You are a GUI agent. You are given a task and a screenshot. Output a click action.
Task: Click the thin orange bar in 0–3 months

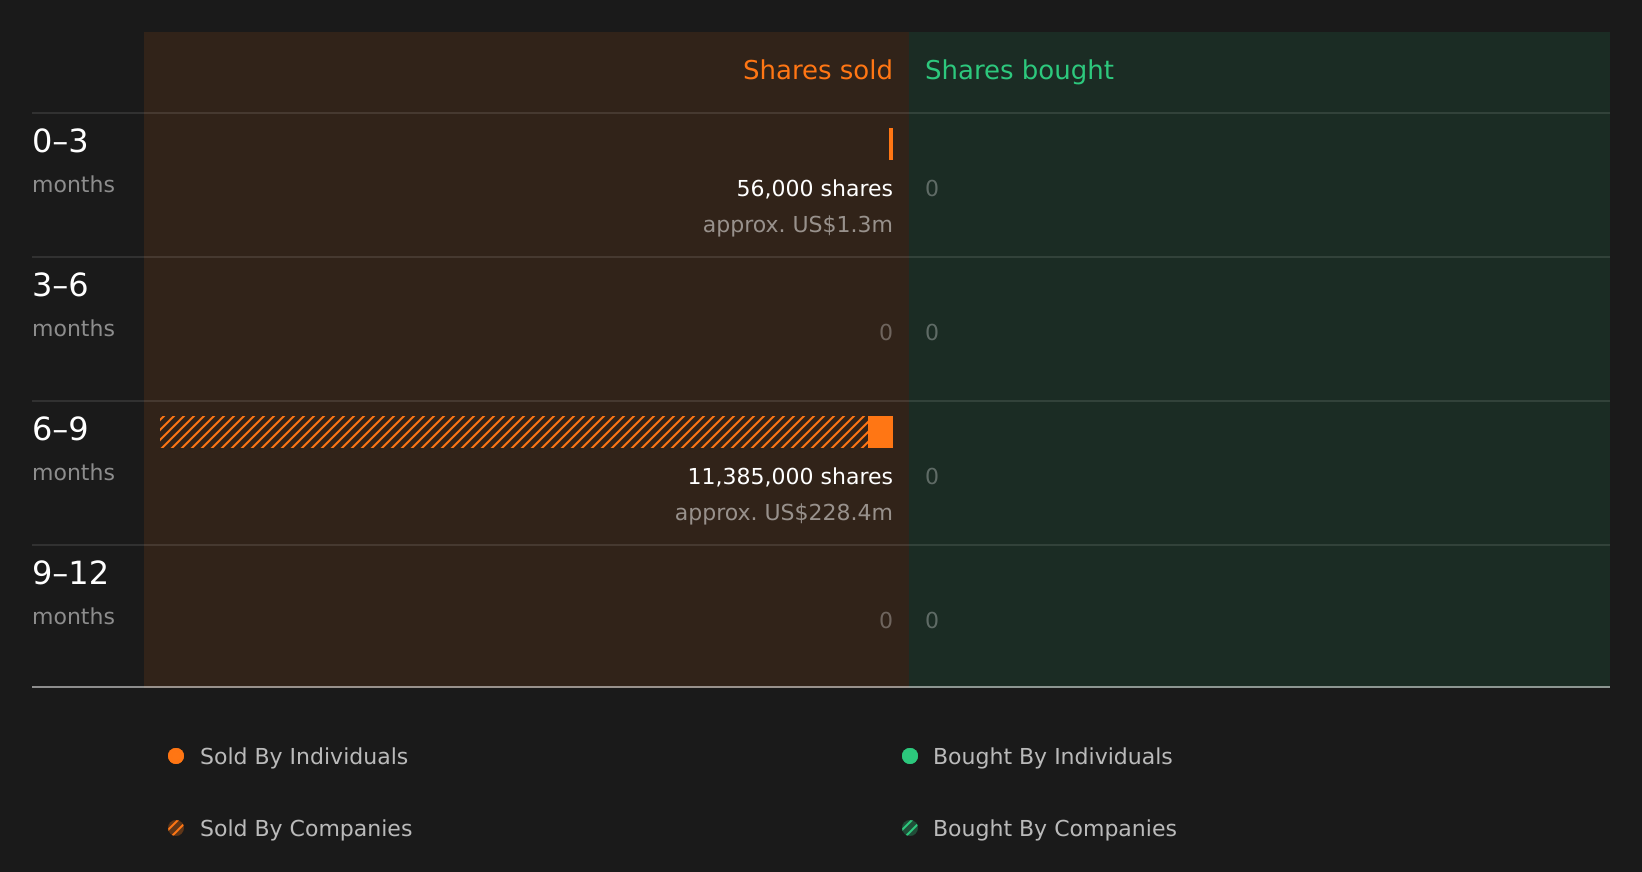(x=891, y=144)
